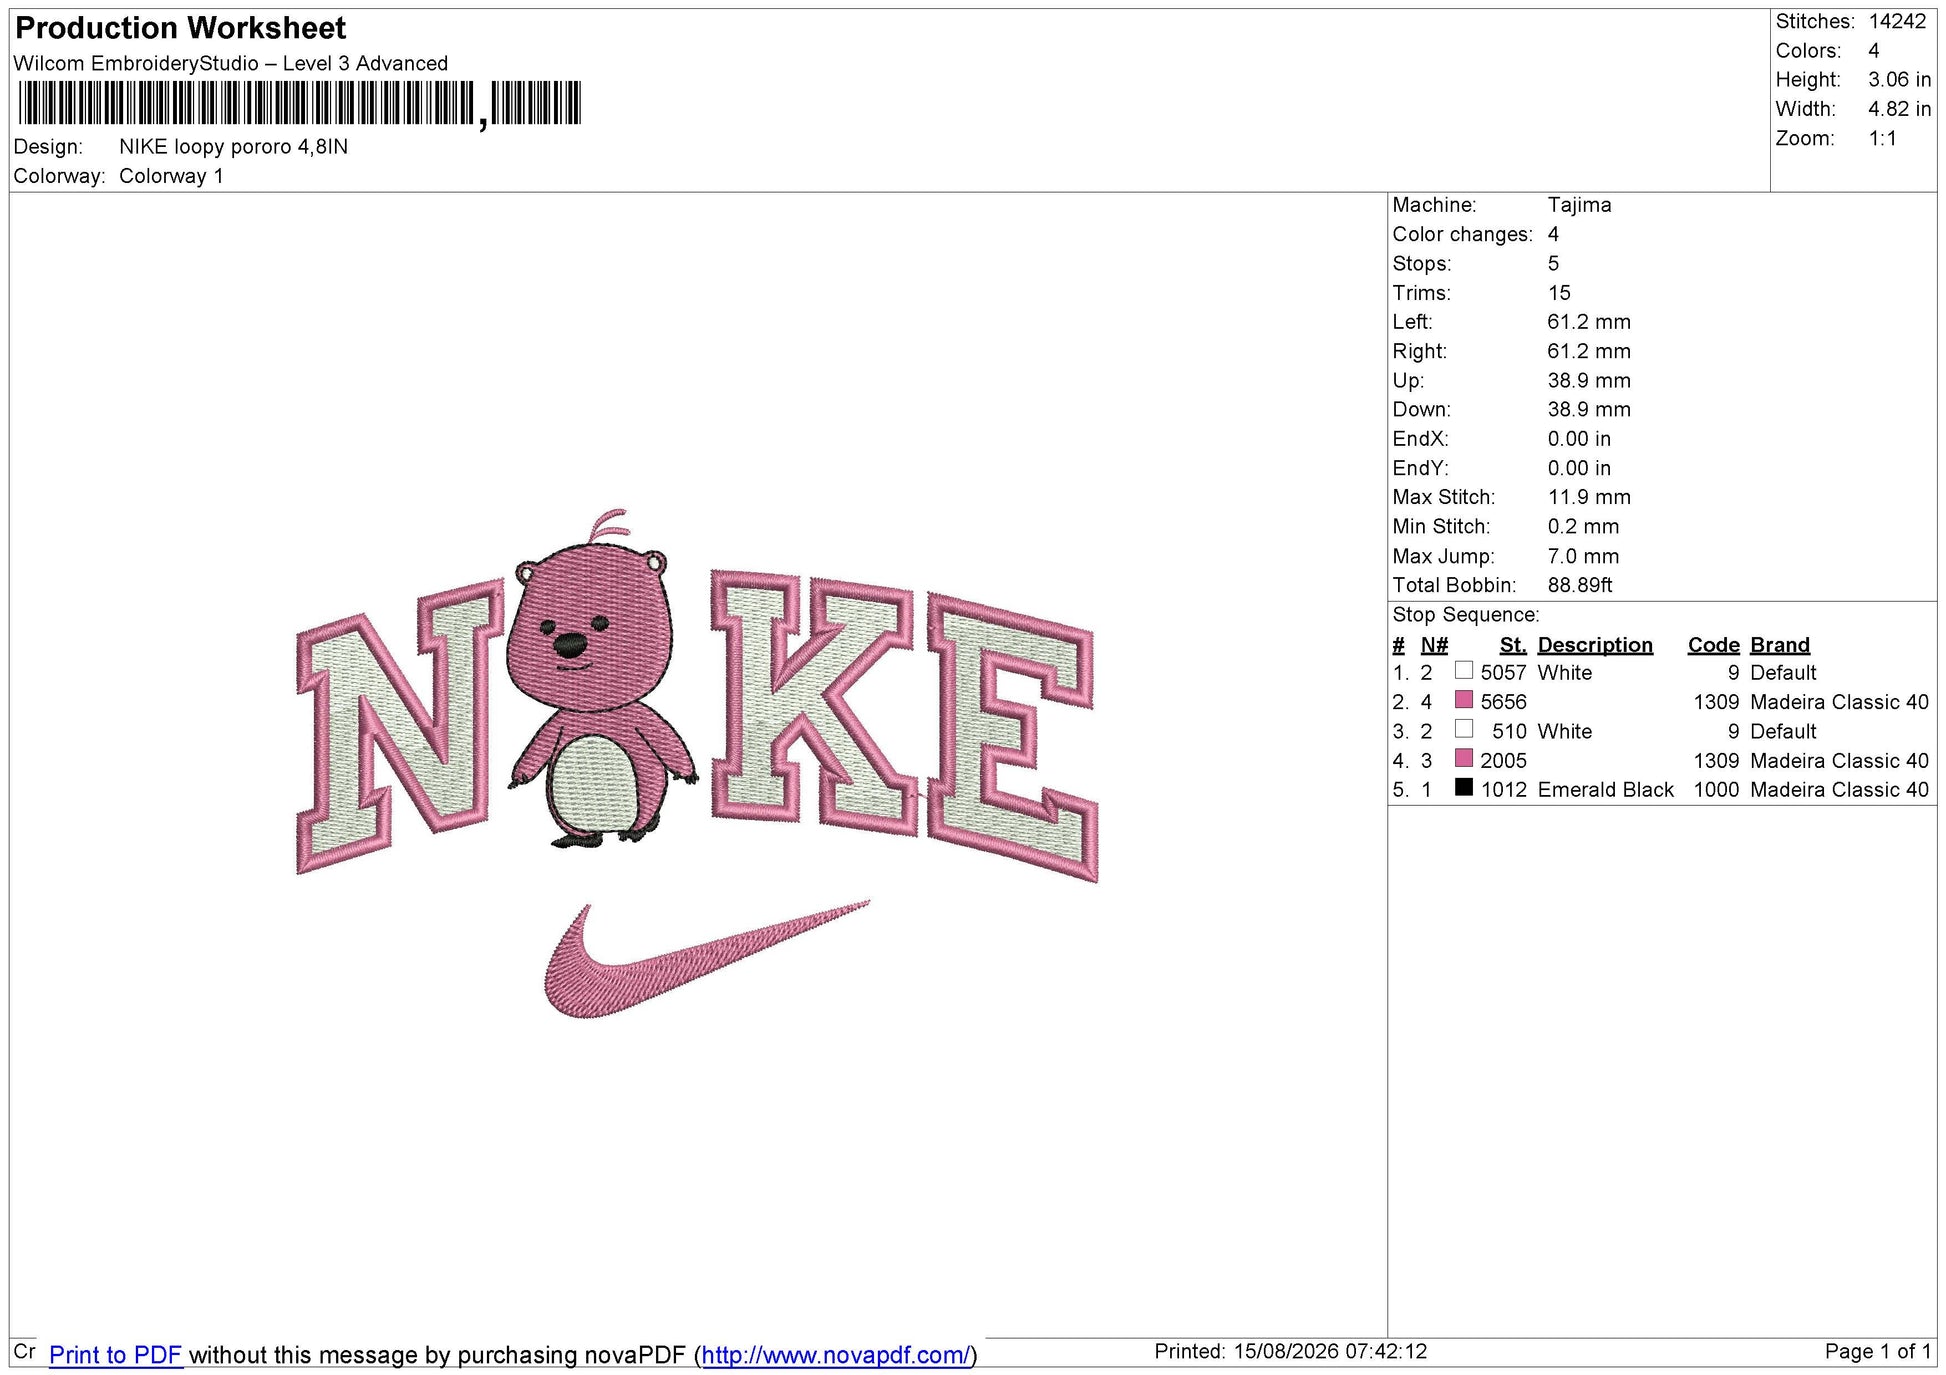Click 'White' description in stop row 1

click(x=1565, y=673)
